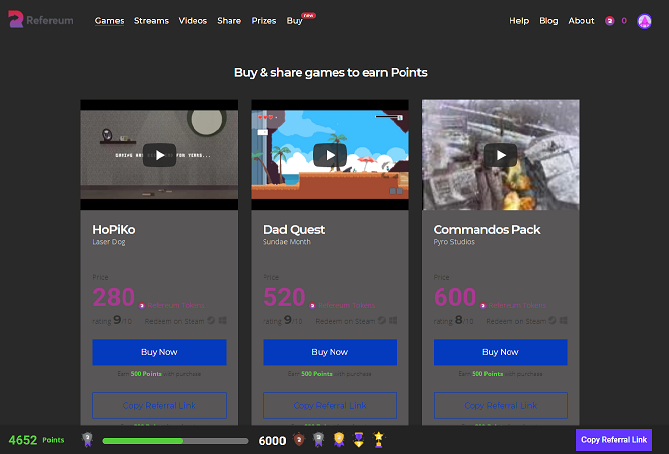Screen dimensions: 669x454
Task: Click the 4652 Points counter
Action: pos(36,440)
